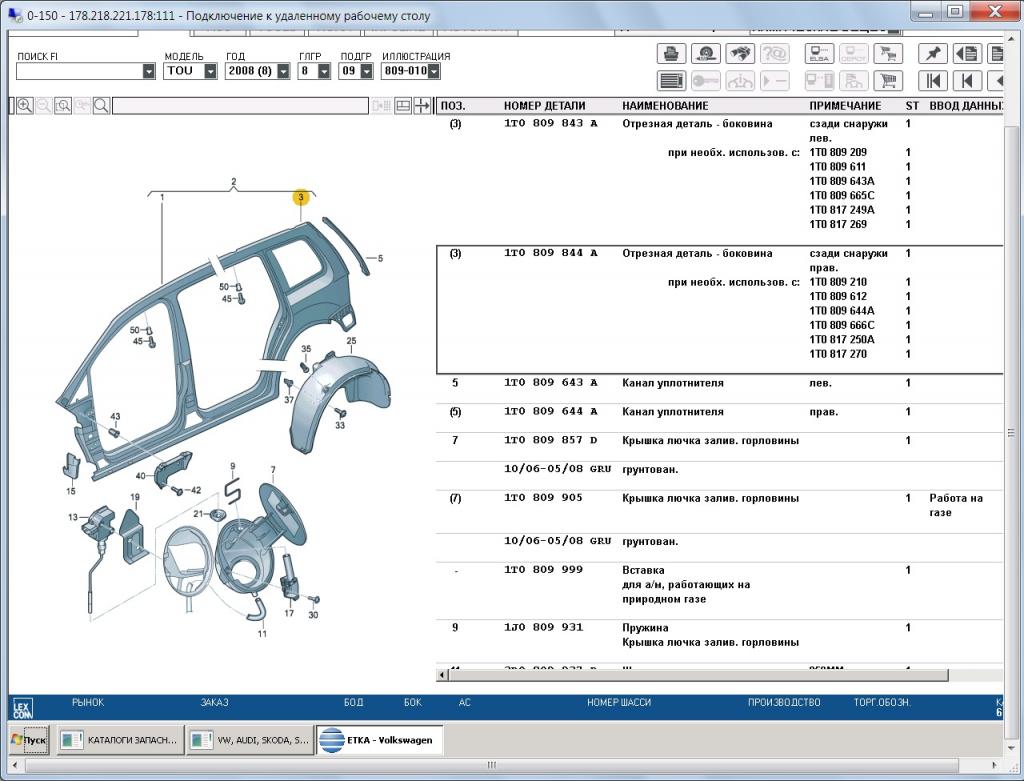This screenshot has height=781, width=1024.
Task: Click the greyed-out documents stack icon
Action: (854, 80)
